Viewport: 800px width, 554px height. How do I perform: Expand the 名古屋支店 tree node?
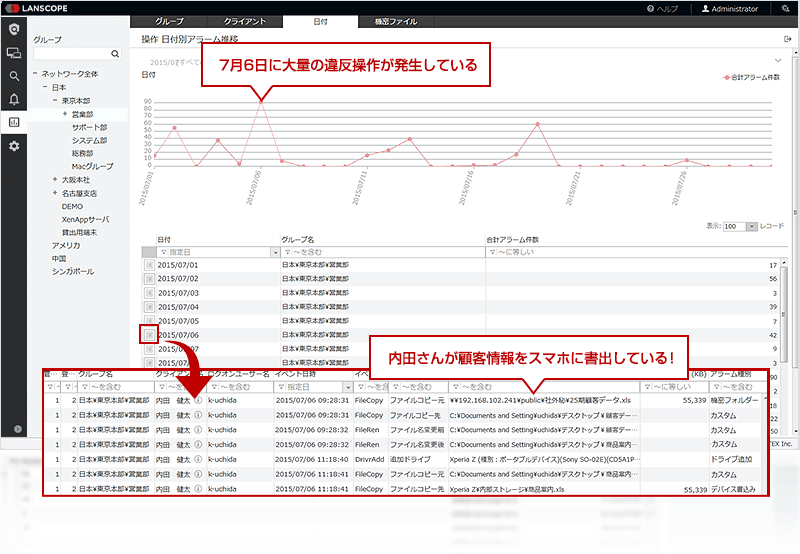pyautogui.click(x=55, y=193)
